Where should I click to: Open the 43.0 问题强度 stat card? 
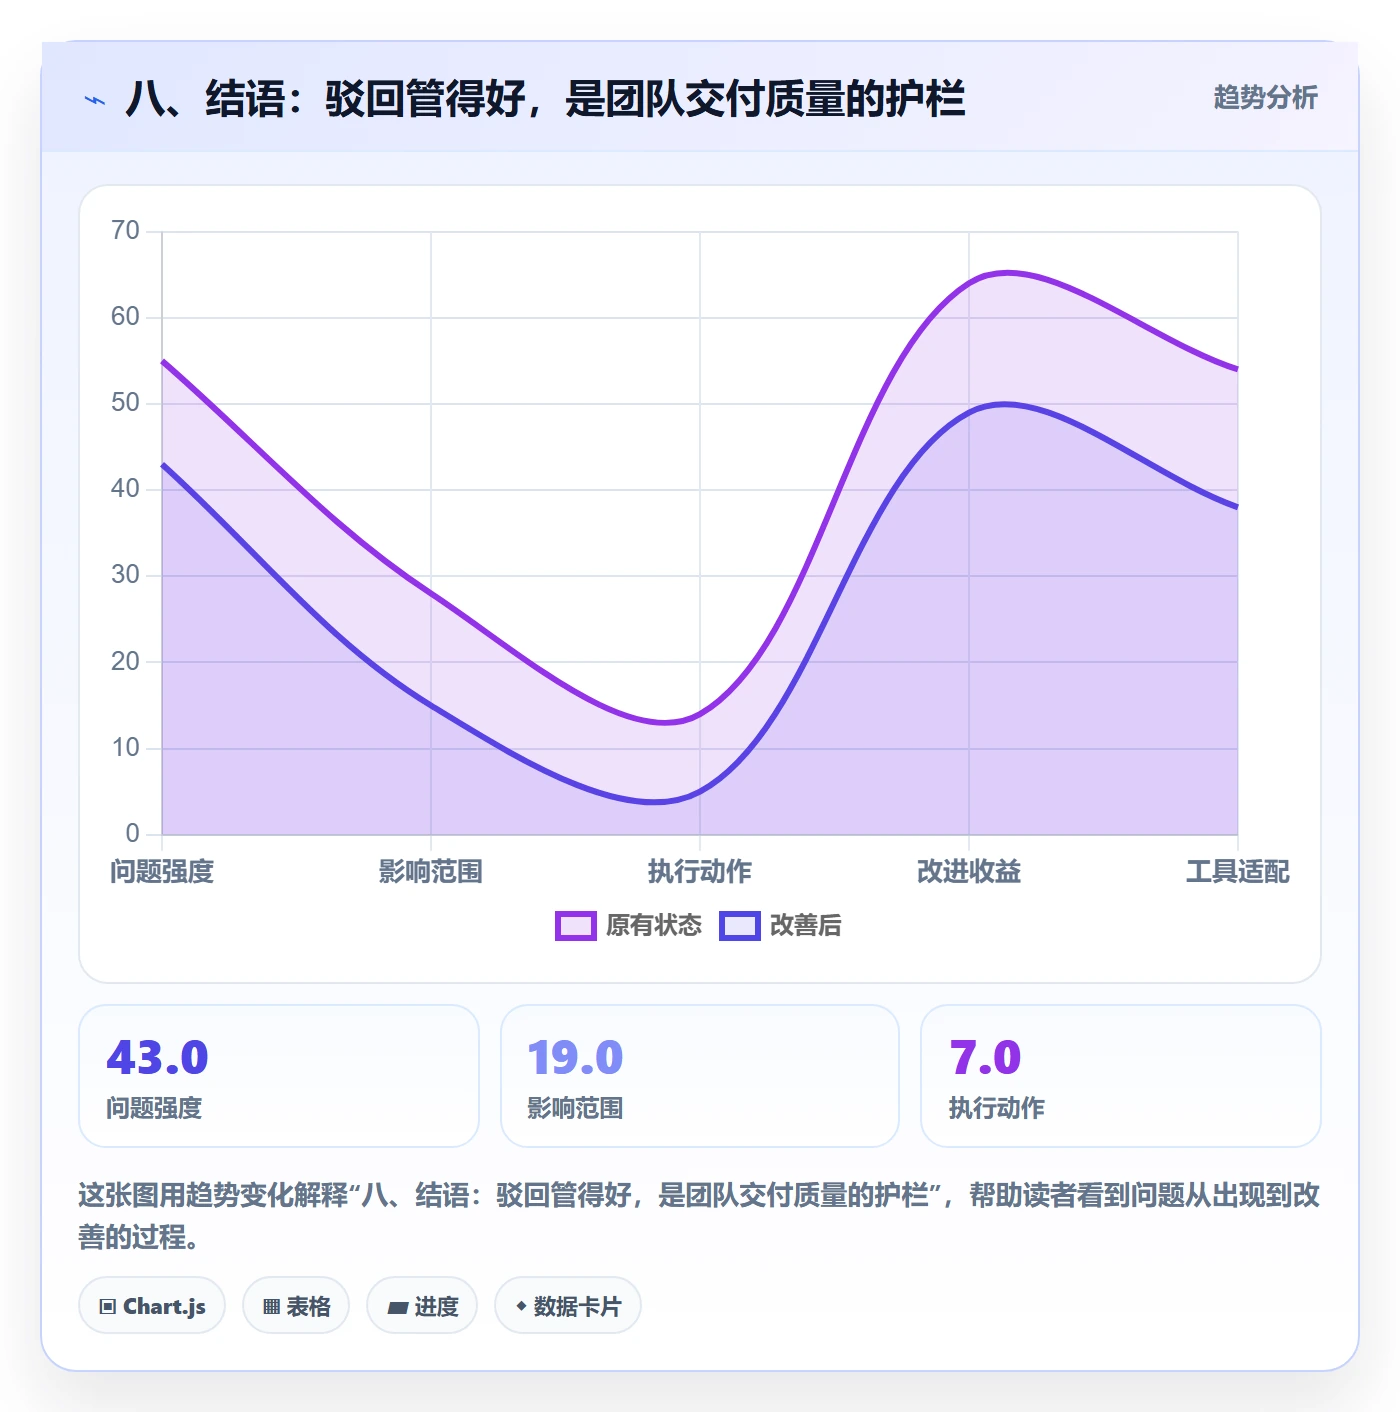click(279, 1076)
